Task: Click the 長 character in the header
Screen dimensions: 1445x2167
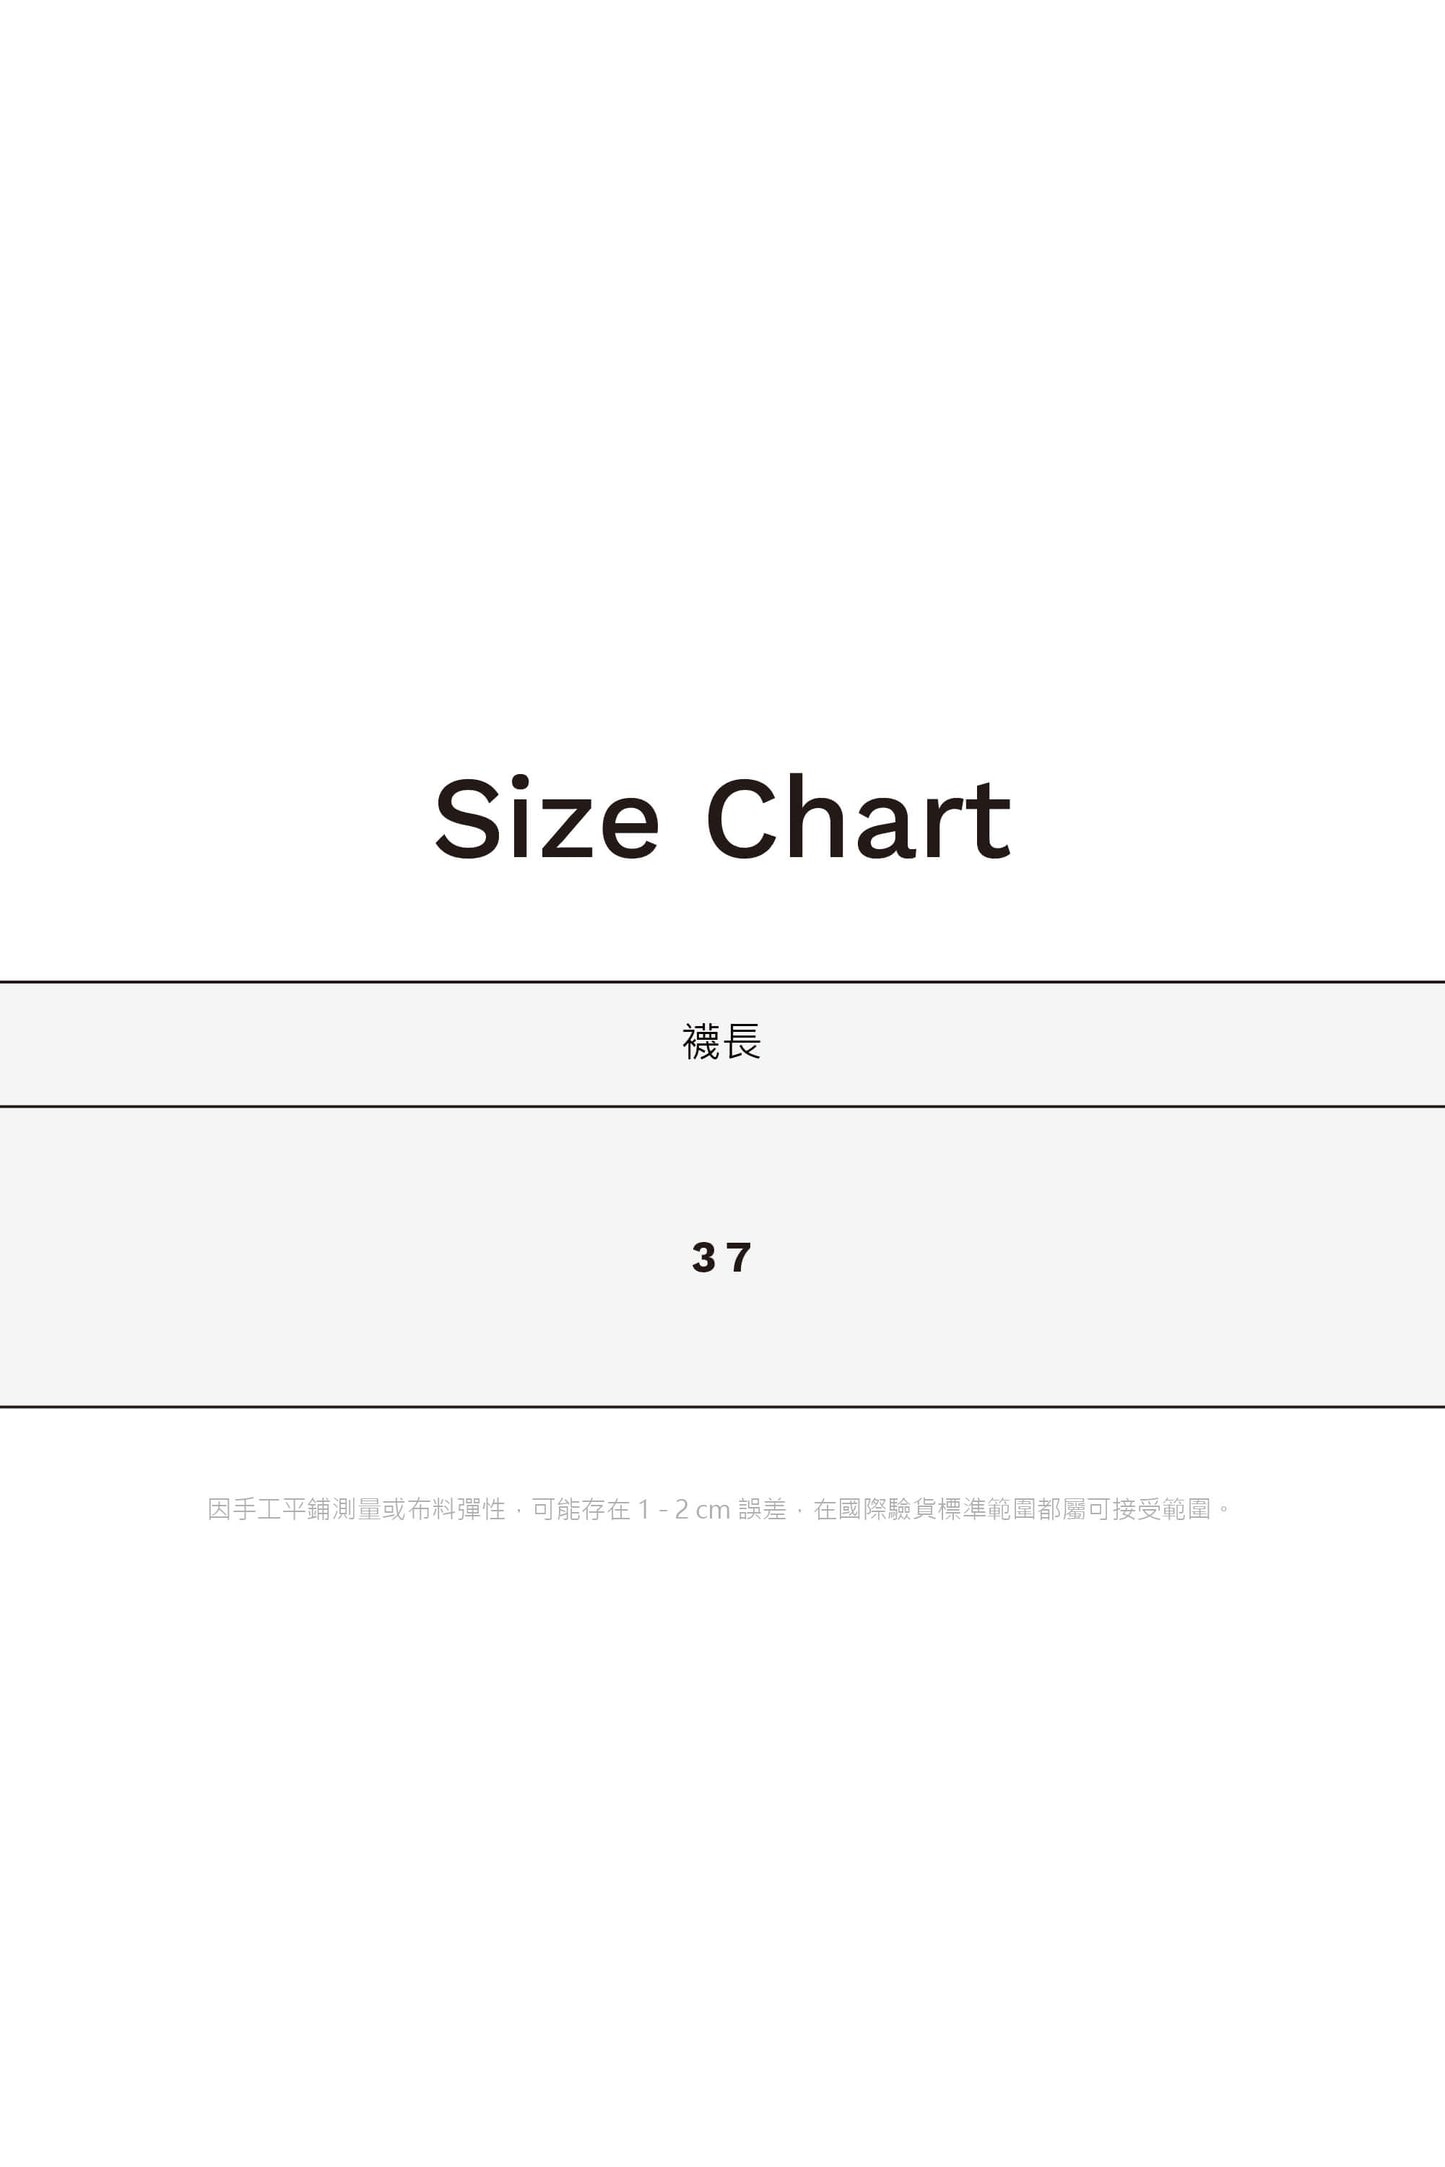Action: pyautogui.click(x=742, y=1042)
